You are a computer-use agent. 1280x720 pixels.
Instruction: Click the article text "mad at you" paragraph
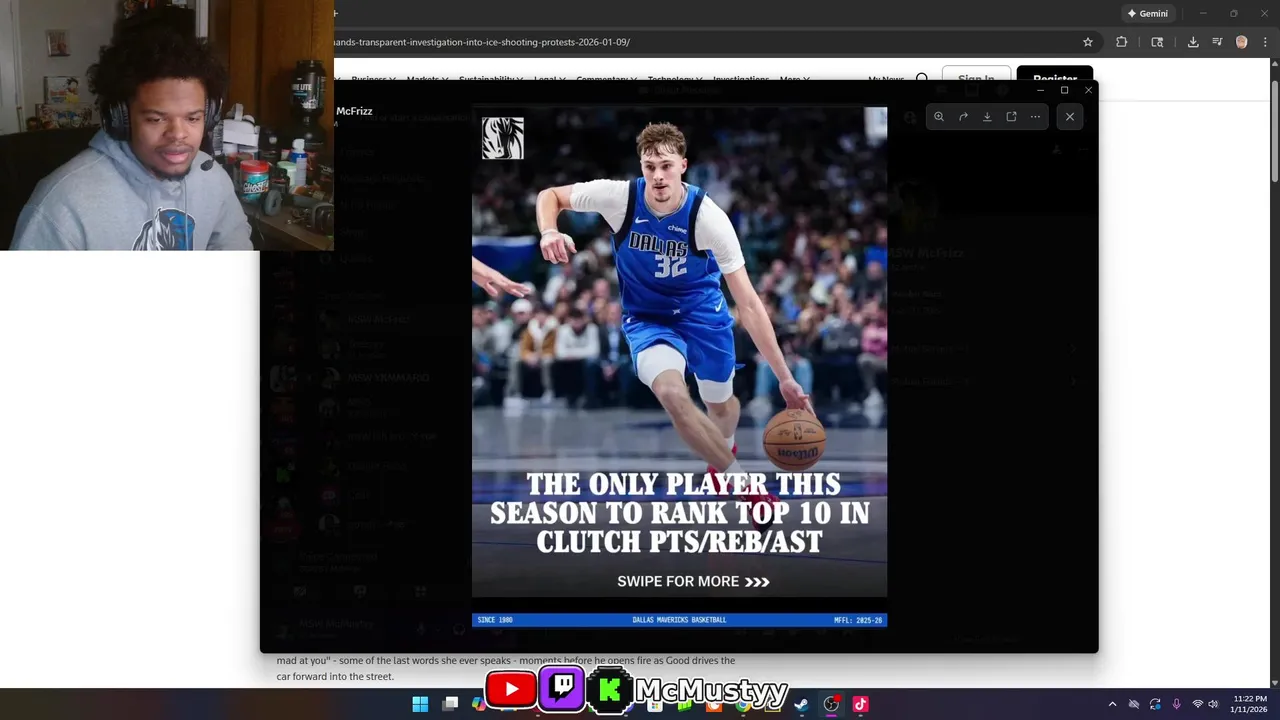coord(506,668)
